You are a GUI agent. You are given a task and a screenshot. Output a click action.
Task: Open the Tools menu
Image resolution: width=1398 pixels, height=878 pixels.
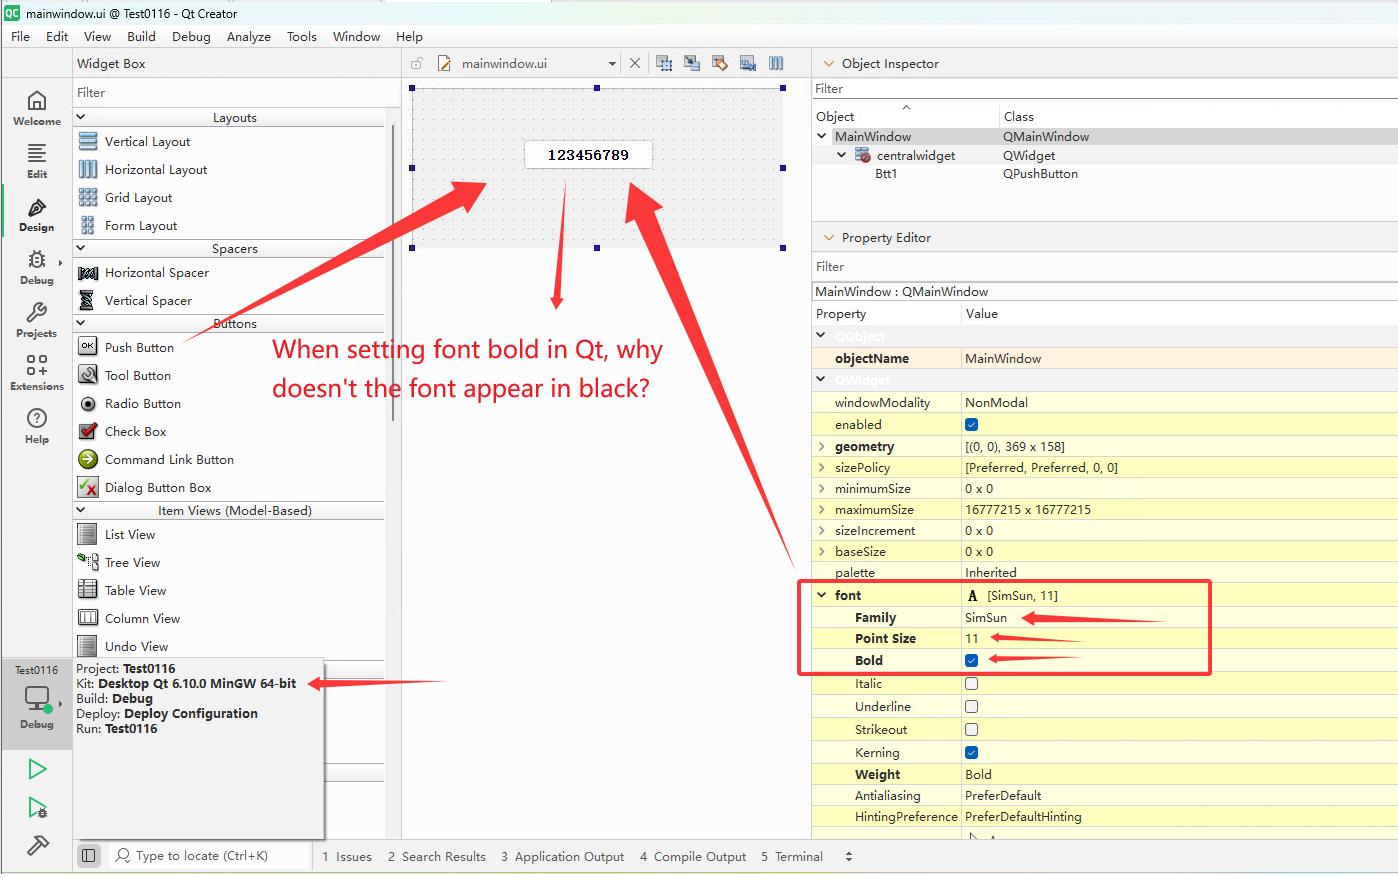point(301,37)
